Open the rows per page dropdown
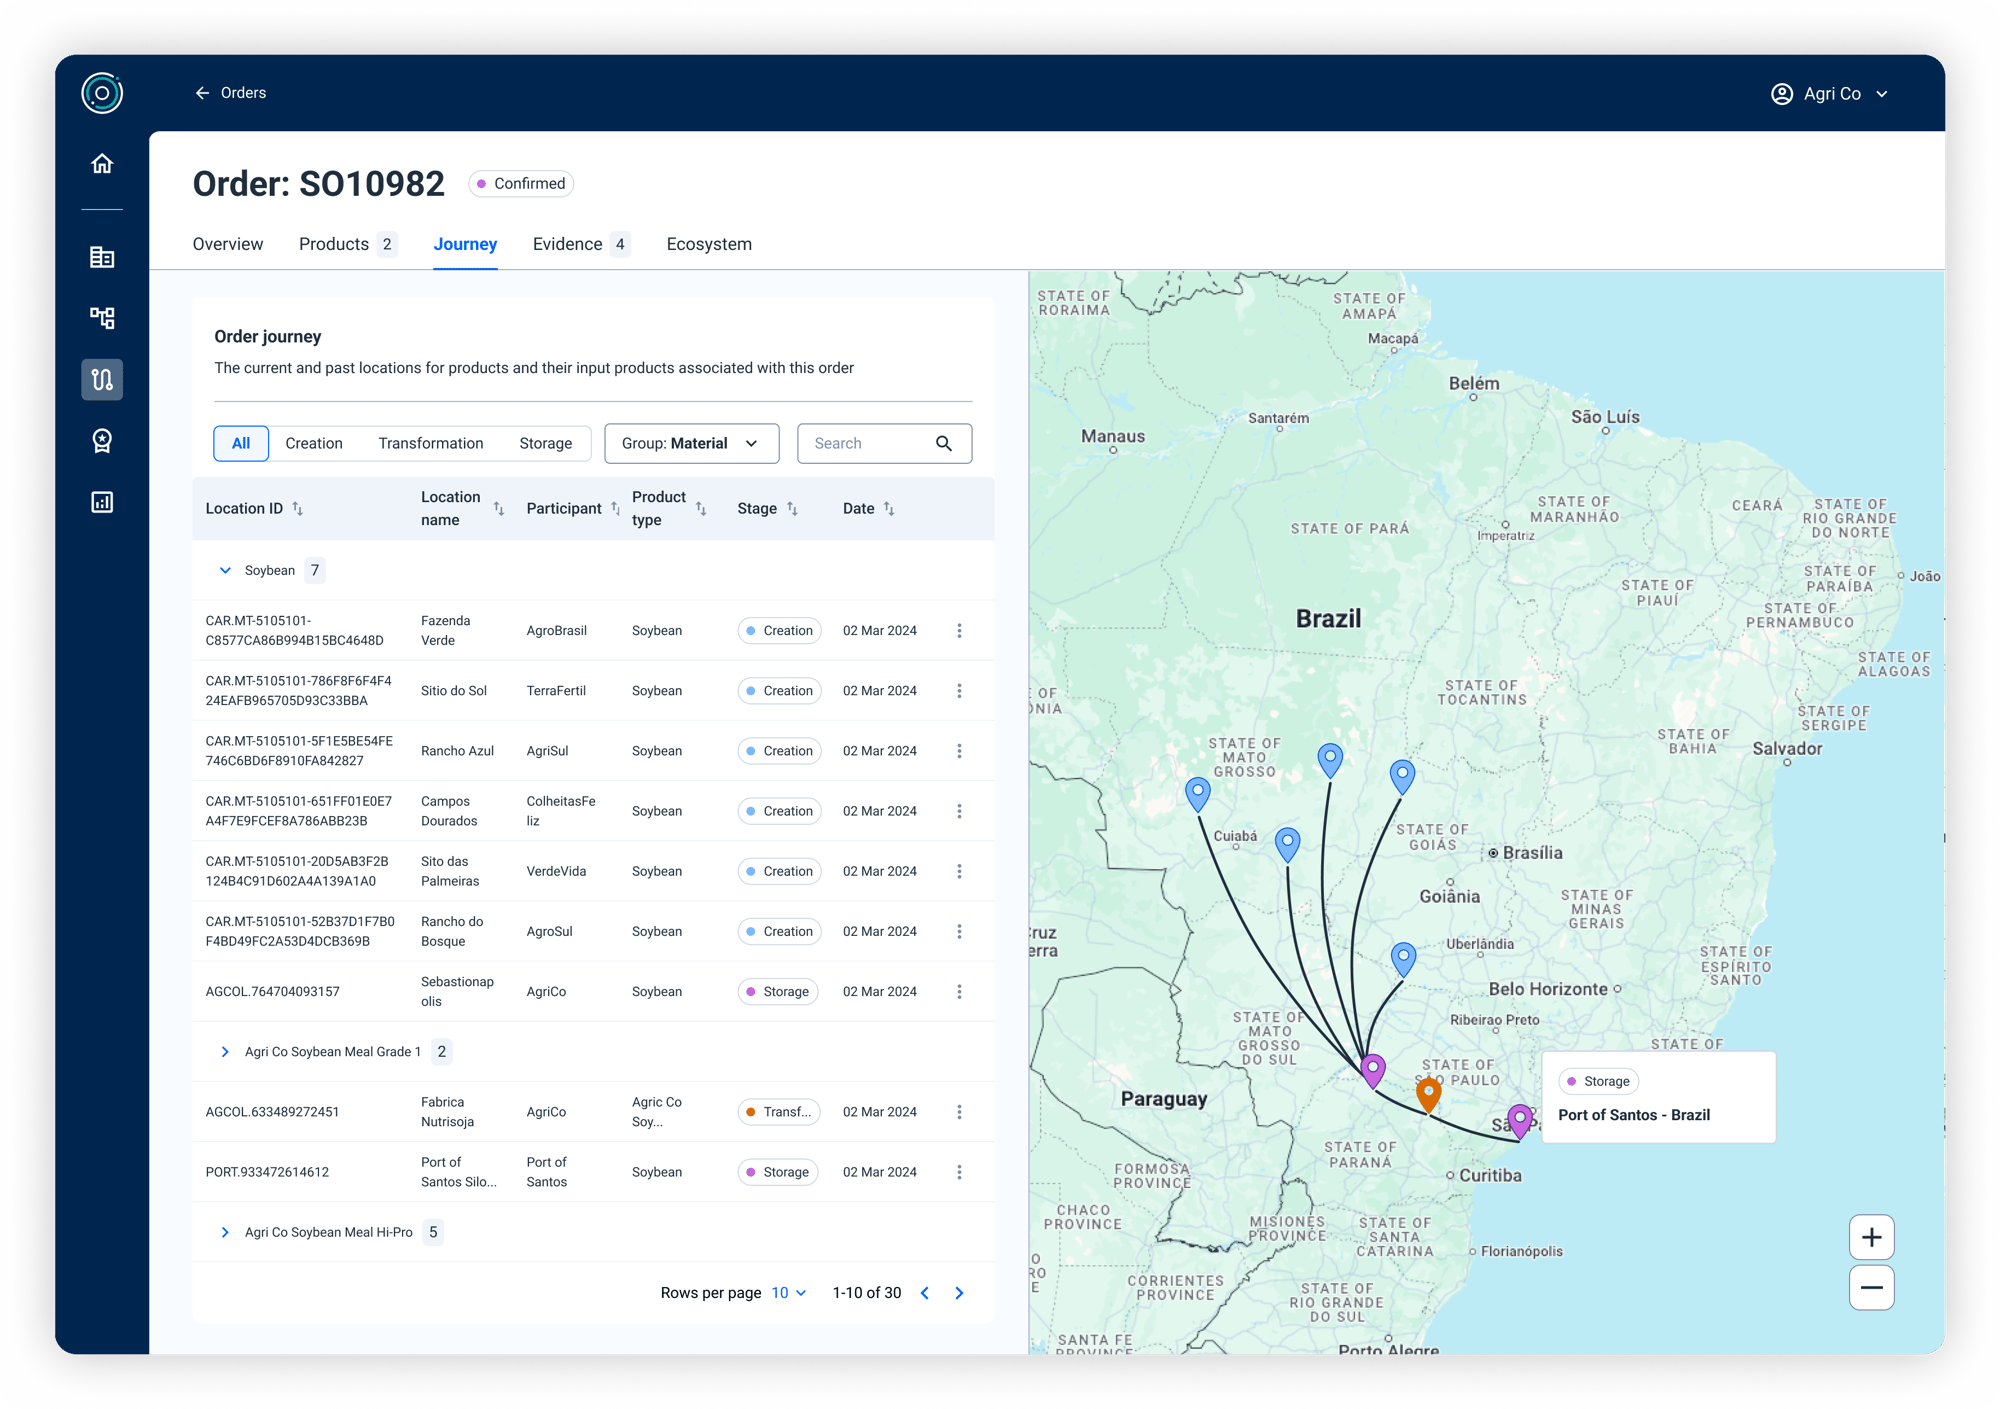Viewport: 2000px width, 1409px height. coord(789,1293)
